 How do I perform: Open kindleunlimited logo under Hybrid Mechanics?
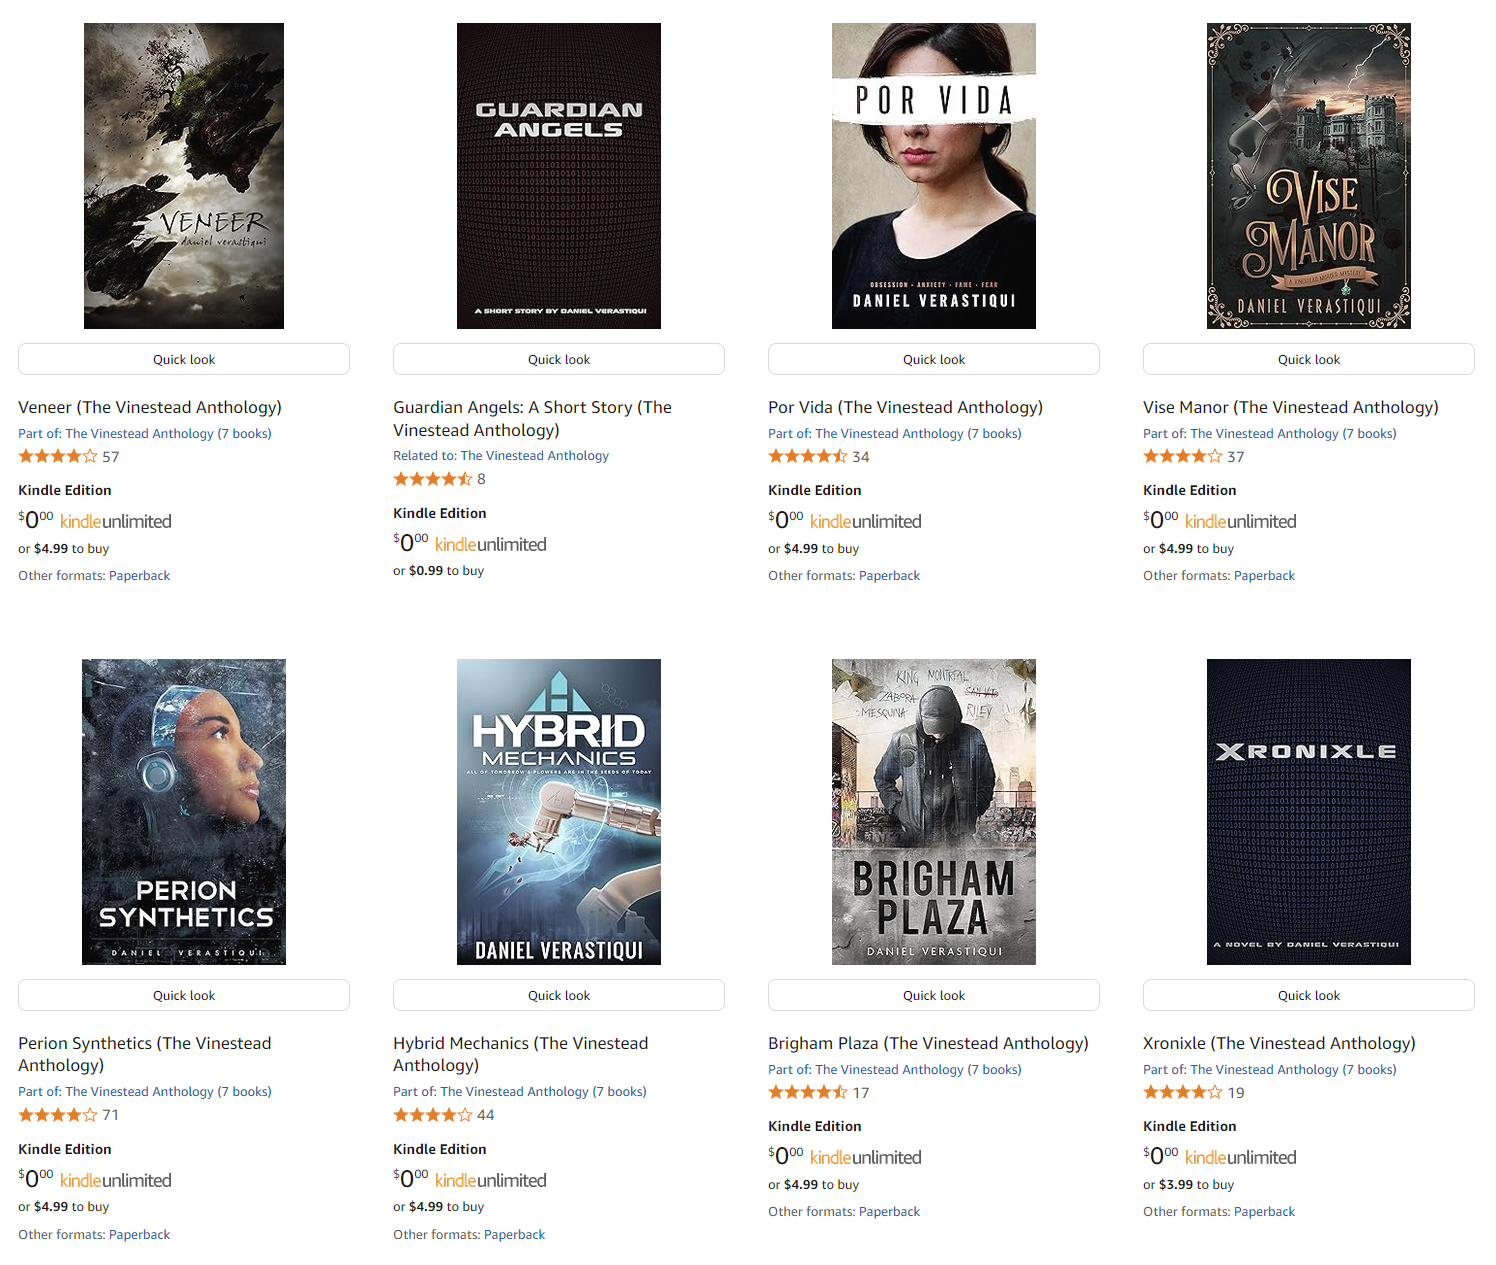pos(490,1180)
